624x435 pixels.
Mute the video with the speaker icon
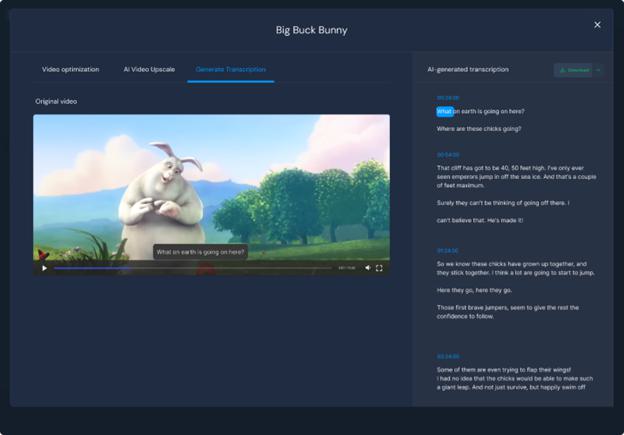pos(367,268)
